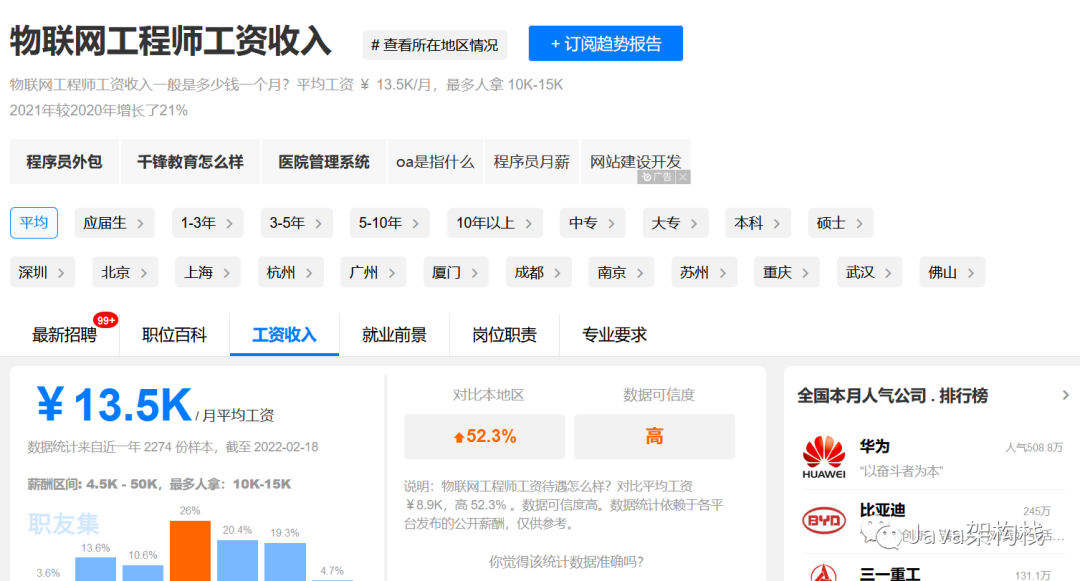This screenshot has height=581, width=1080.
Task: Click the 人气508.8万 popularity value
Action: (x=1034, y=447)
